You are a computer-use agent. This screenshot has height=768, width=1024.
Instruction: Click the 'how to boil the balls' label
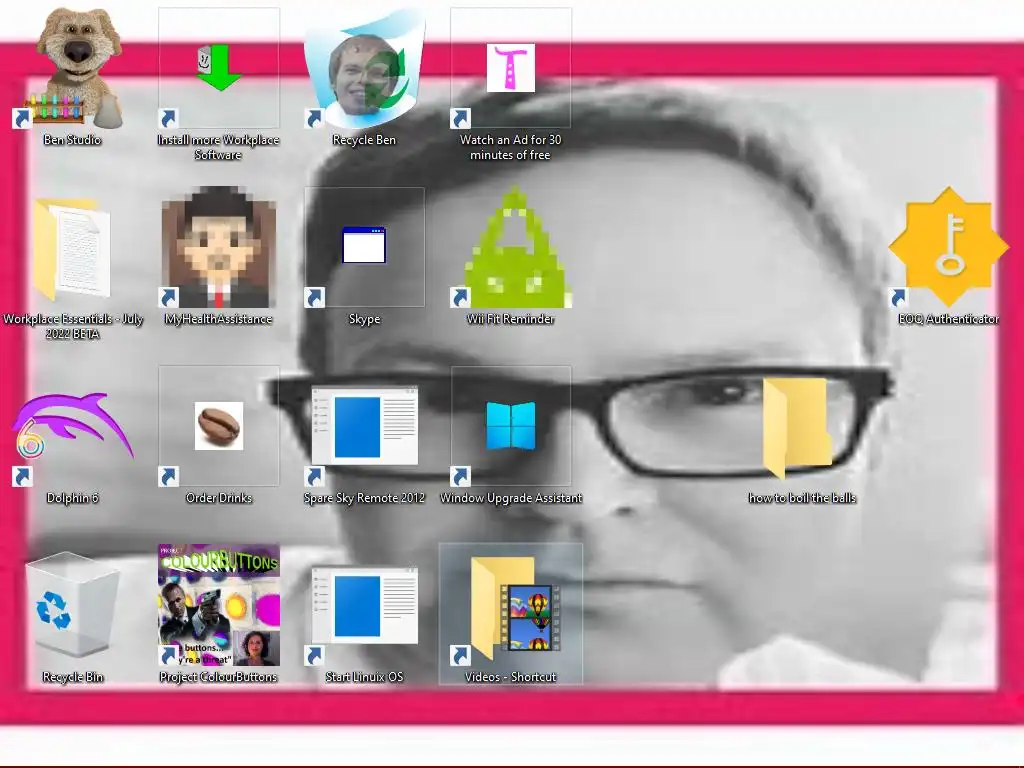802,498
